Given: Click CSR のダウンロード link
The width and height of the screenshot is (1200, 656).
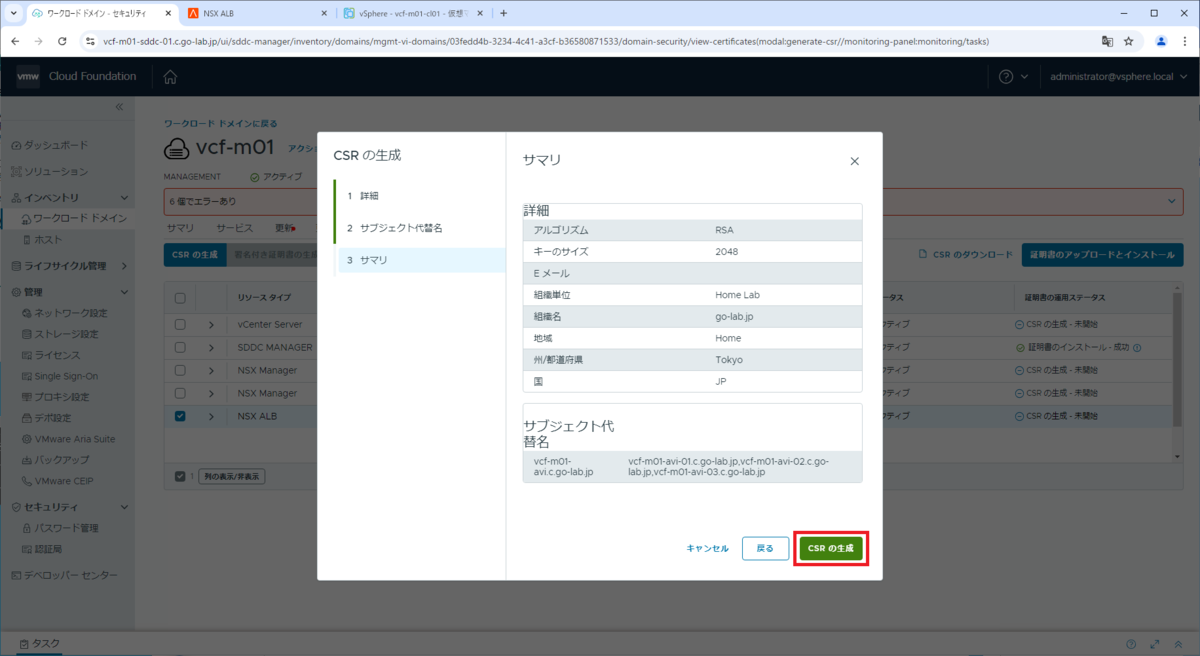Looking at the screenshot, I should pyautogui.click(x=966, y=255).
